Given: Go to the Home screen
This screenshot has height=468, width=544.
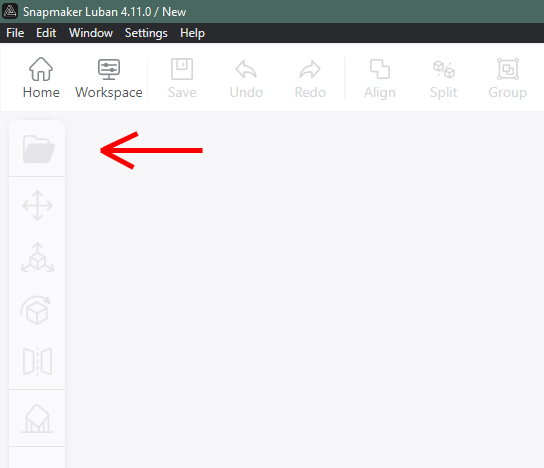Looking at the screenshot, I should pos(41,78).
